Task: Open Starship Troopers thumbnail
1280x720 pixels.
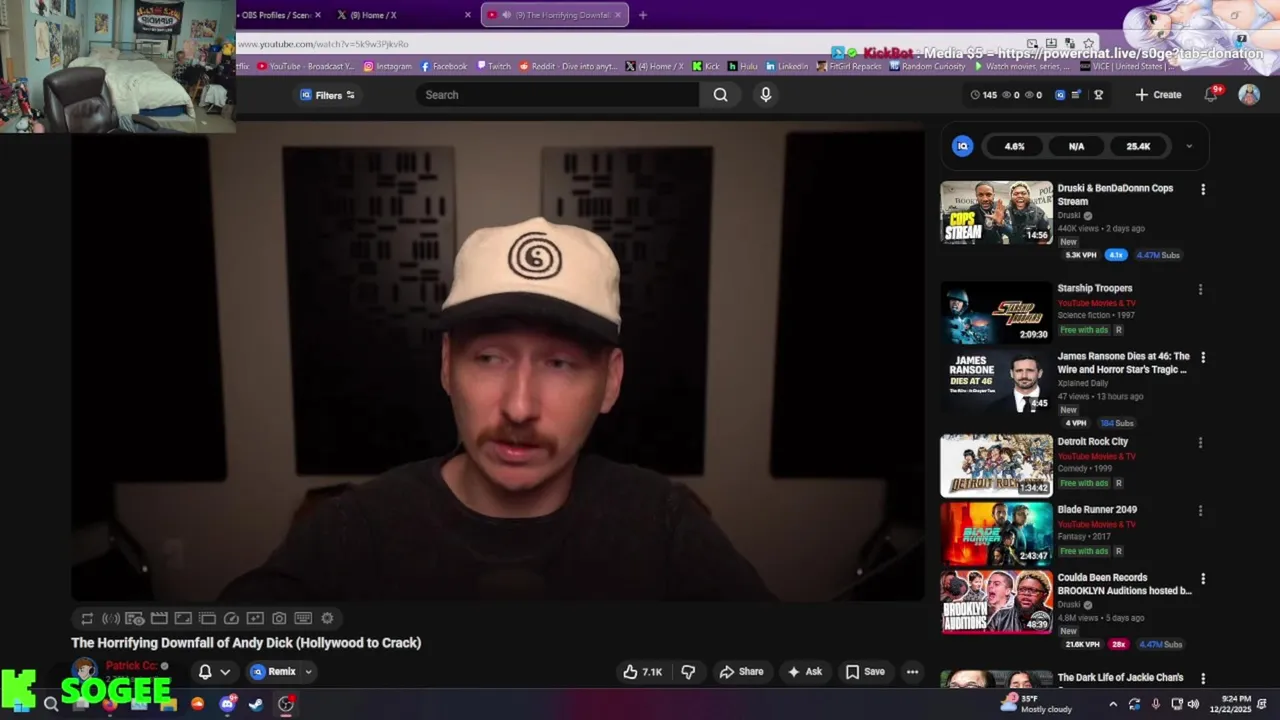Action: (x=996, y=313)
